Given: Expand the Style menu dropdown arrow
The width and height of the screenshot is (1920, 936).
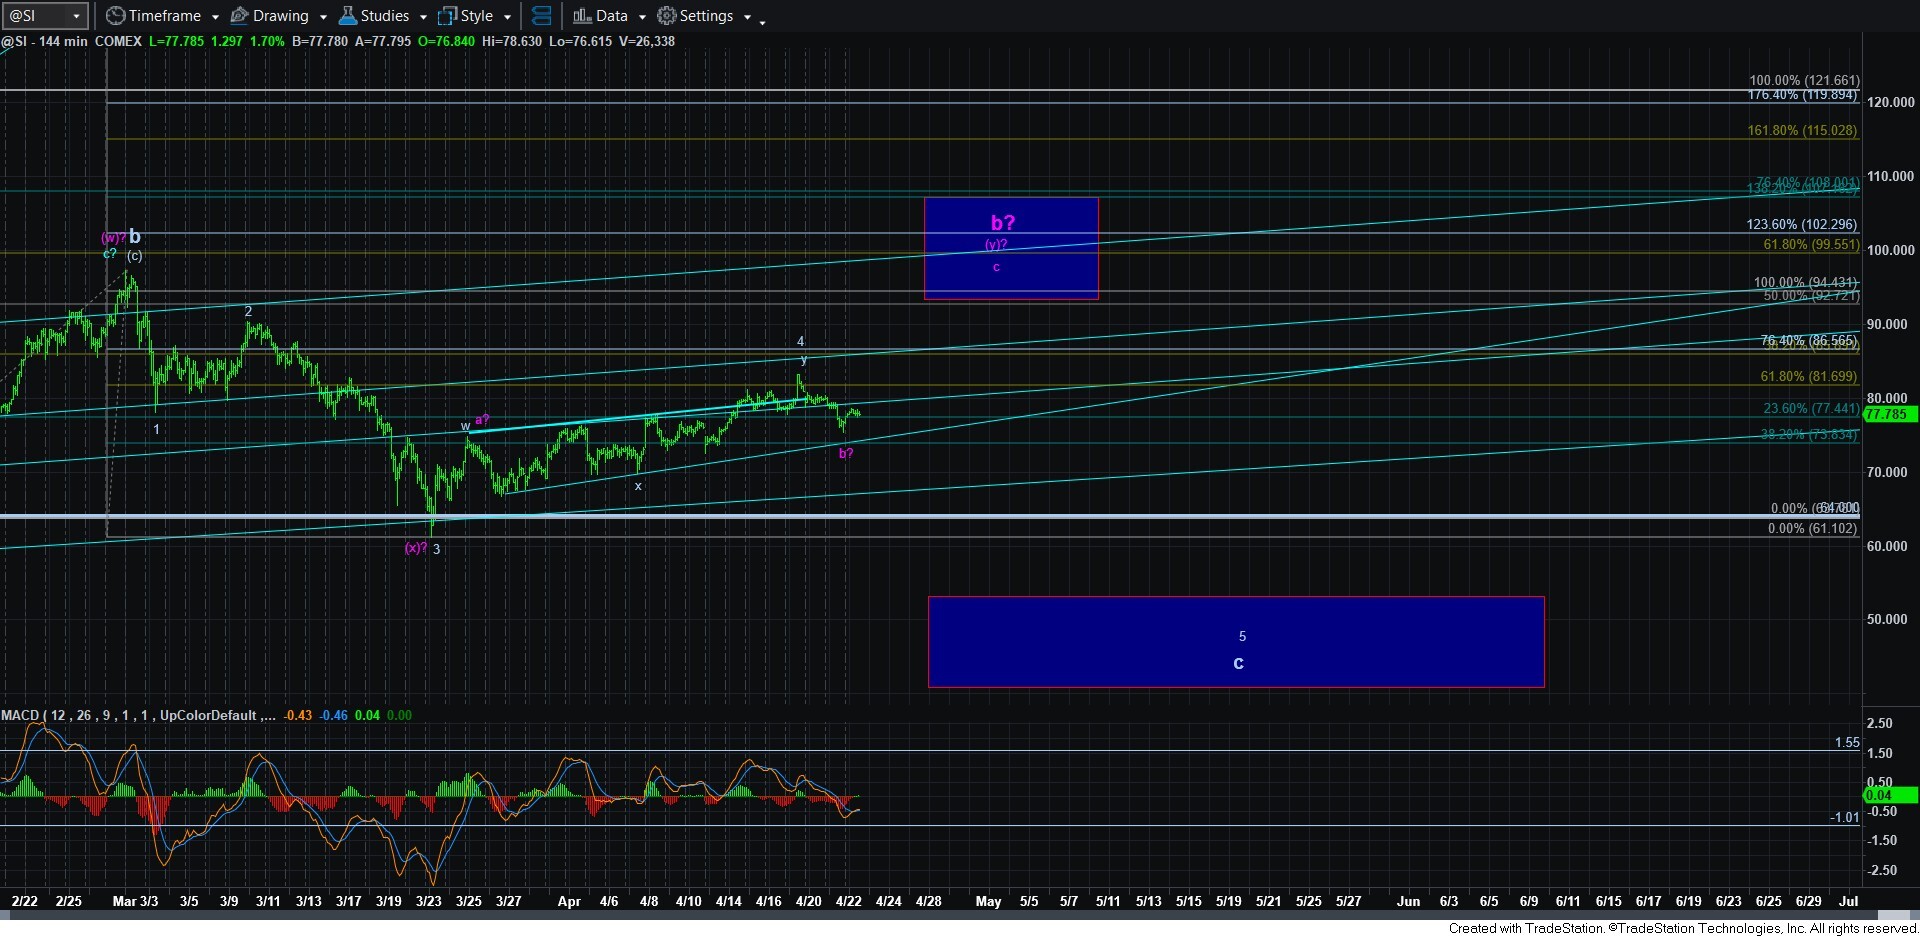Looking at the screenshot, I should 507,17.
